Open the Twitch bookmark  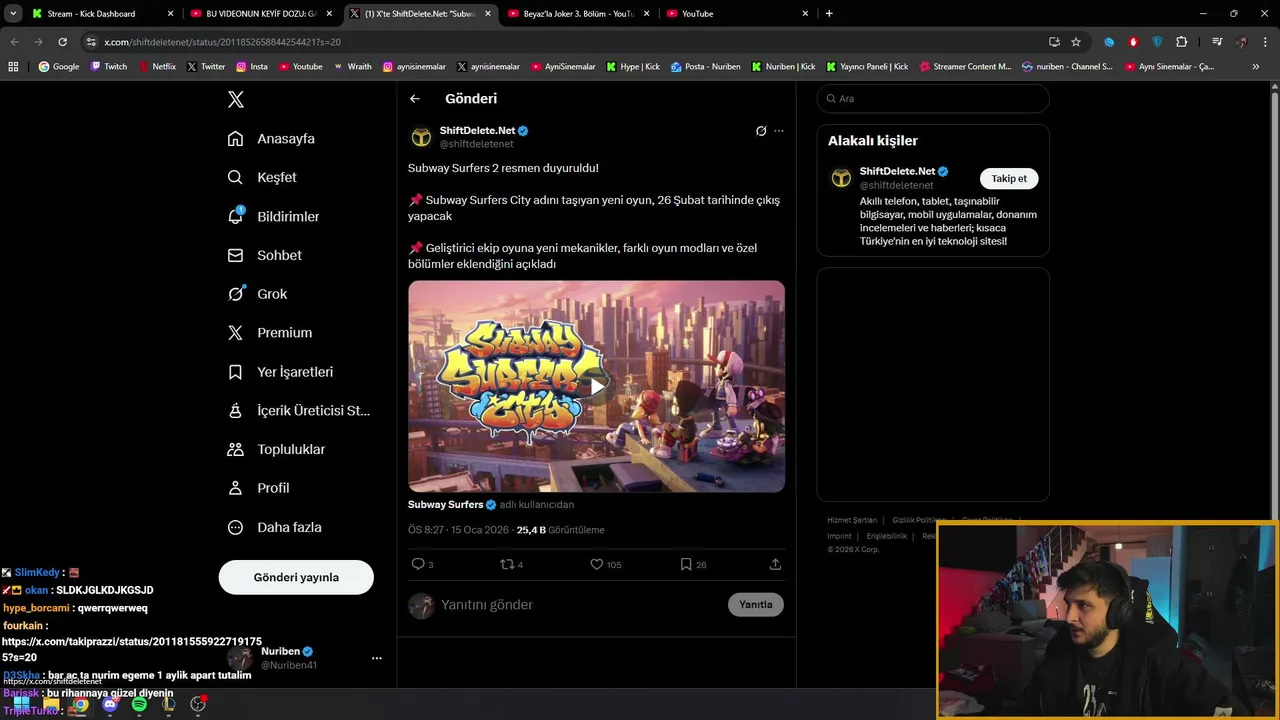109,67
